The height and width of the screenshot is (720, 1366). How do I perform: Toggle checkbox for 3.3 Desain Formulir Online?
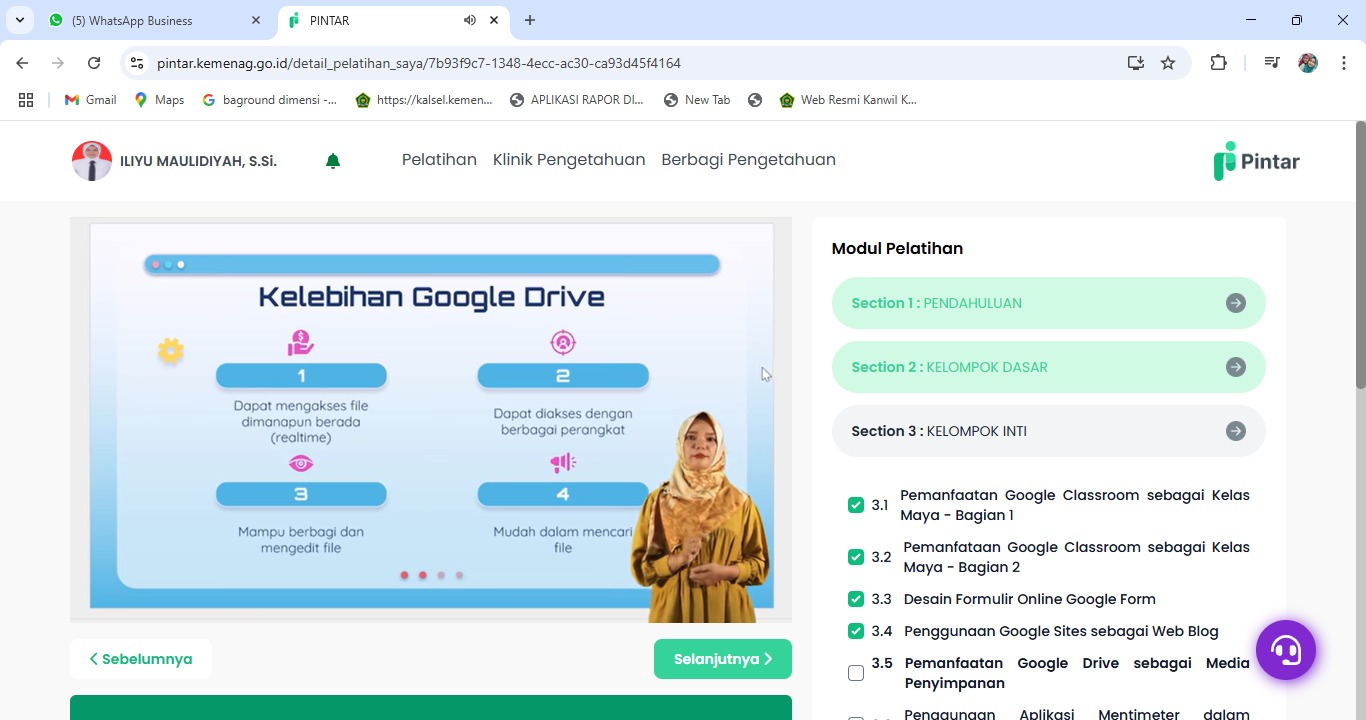tap(856, 599)
